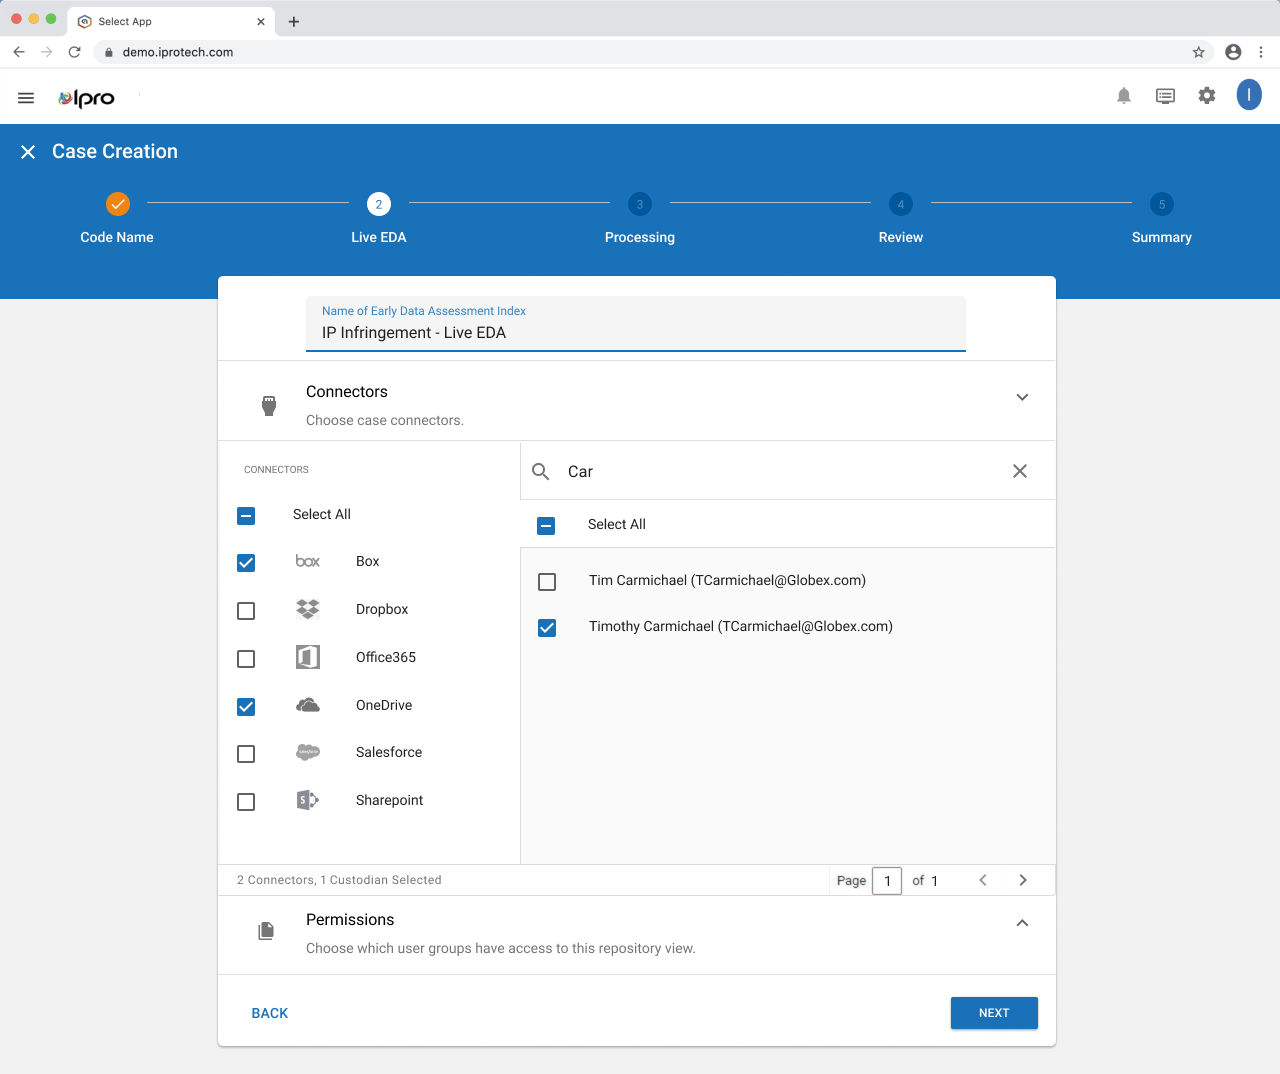Click the BACK link
The height and width of the screenshot is (1074, 1280).
tap(269, 1013)
